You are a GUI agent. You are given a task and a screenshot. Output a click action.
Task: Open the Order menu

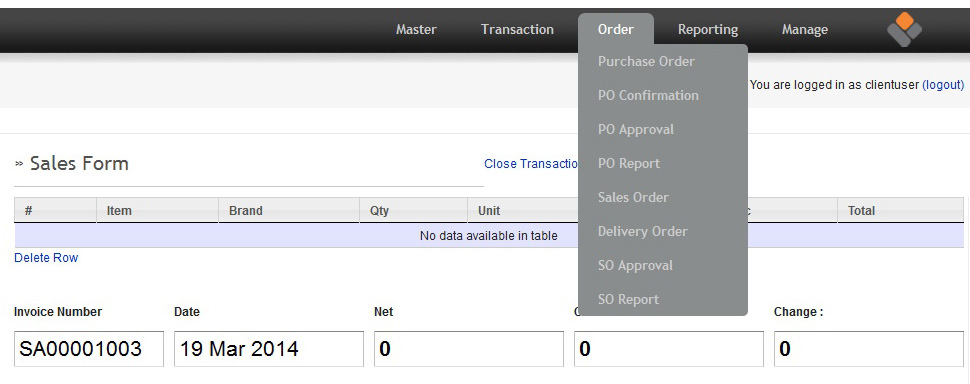tap(616, 29)
